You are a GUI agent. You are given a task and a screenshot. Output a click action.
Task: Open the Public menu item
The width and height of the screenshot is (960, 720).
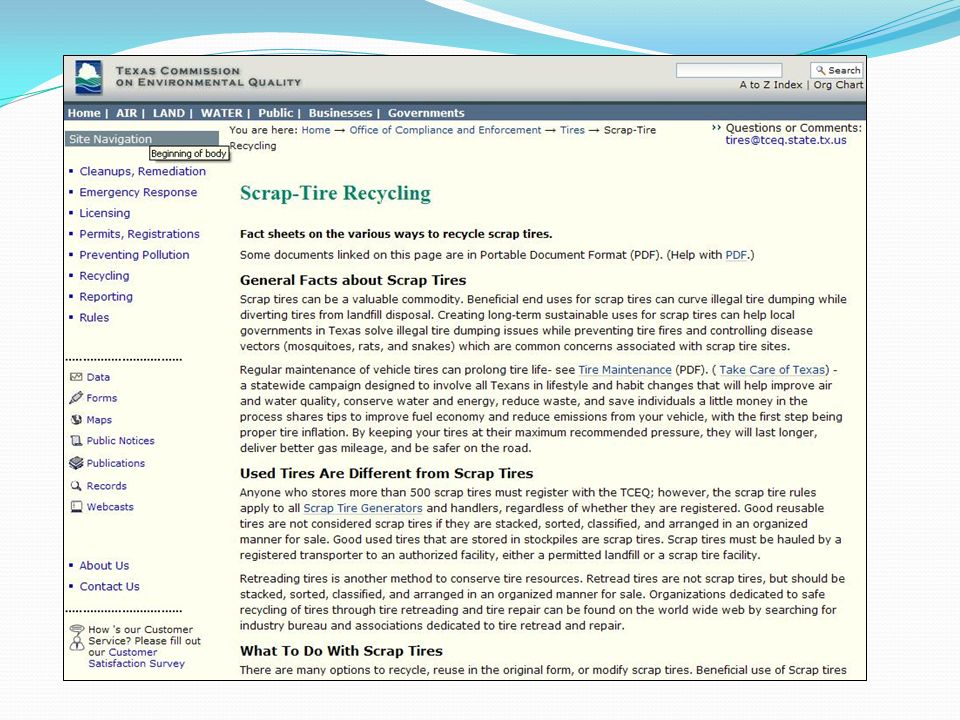pos(276,113)
